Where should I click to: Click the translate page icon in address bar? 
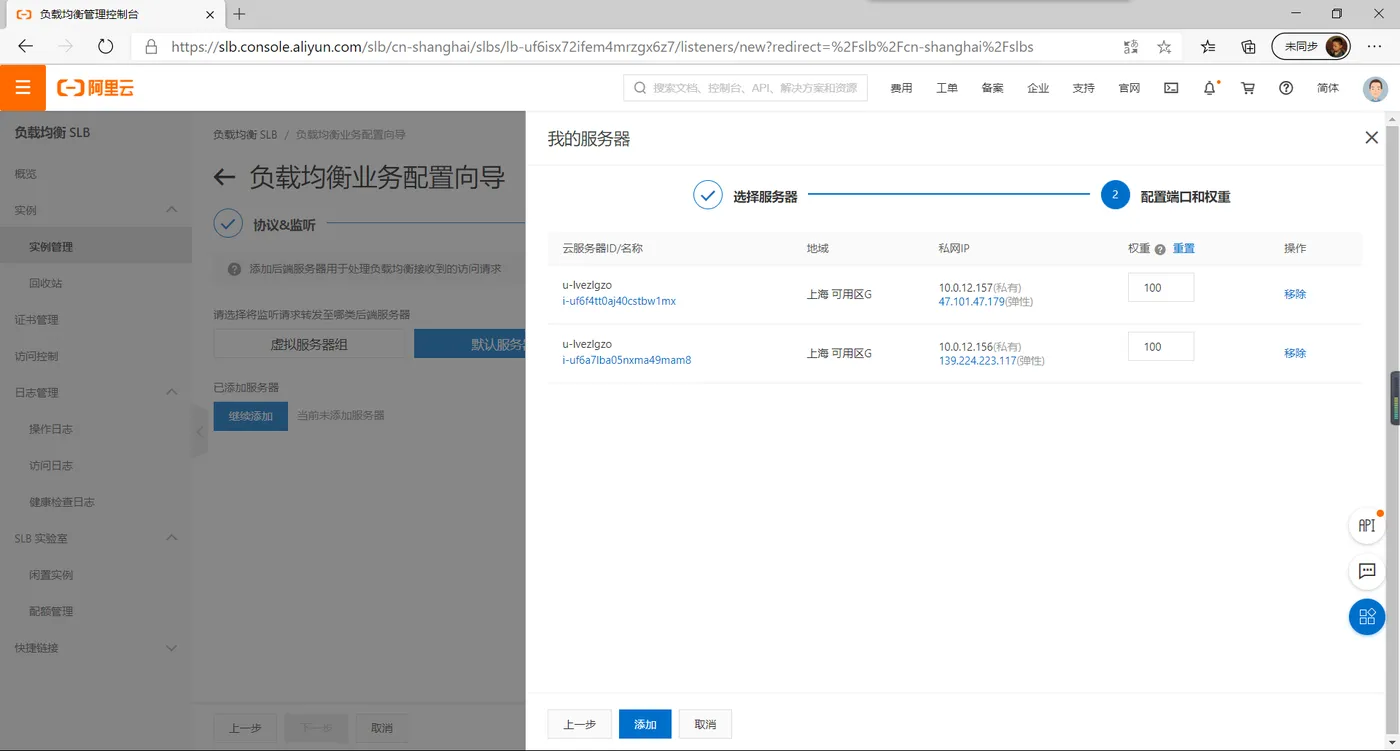tap(1130, 46)
